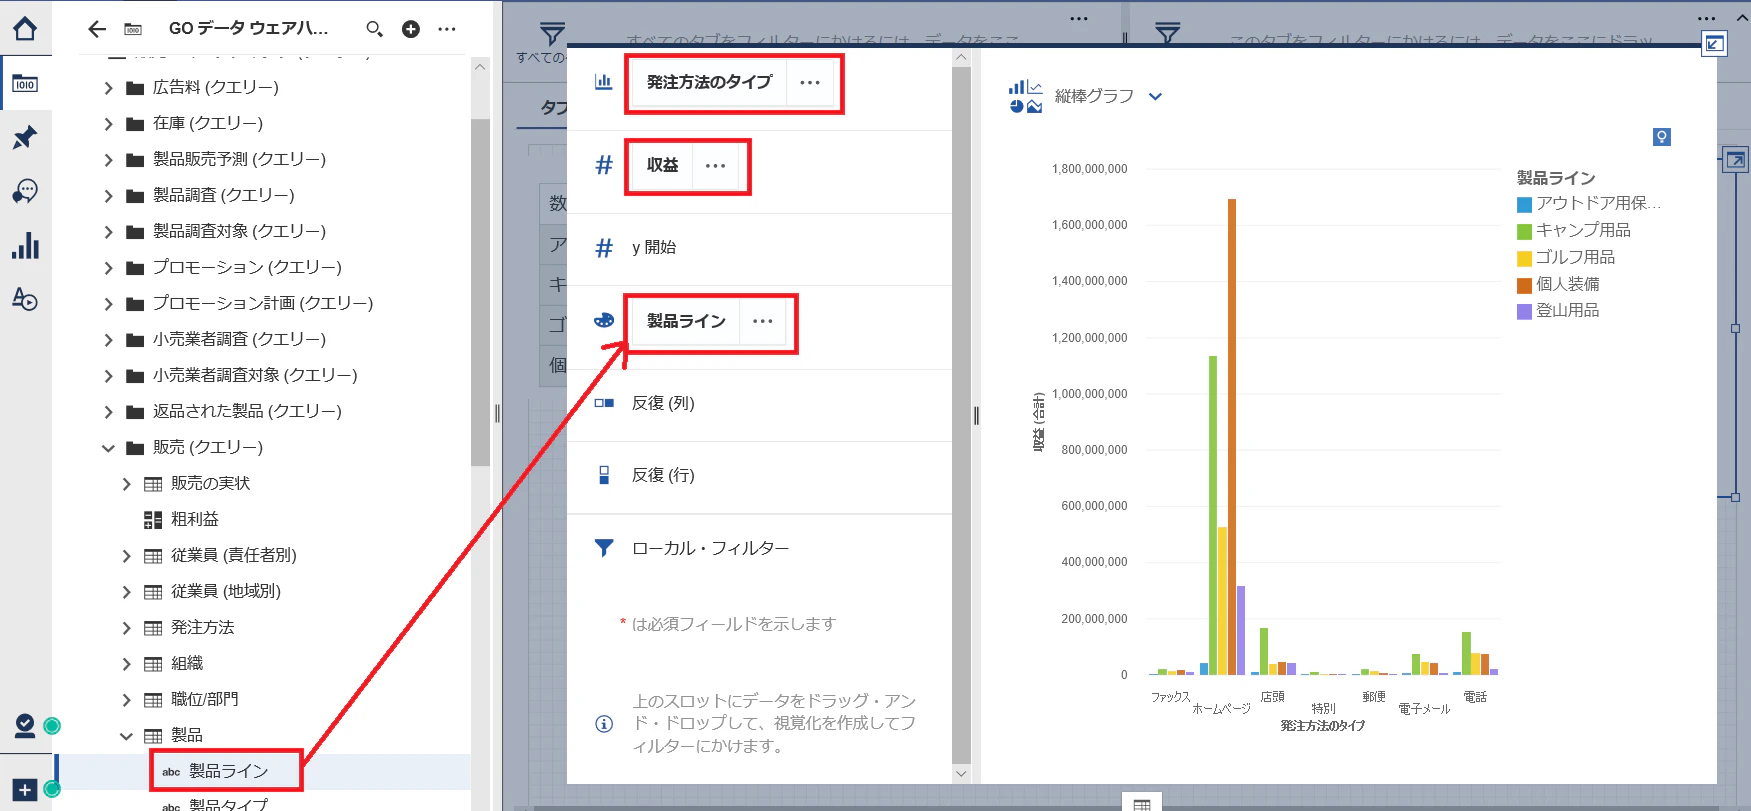Select the 製品ライン item in data tree
This screenshot has width=1751, height=811.
pyautogui.click(x=229, y=771)
